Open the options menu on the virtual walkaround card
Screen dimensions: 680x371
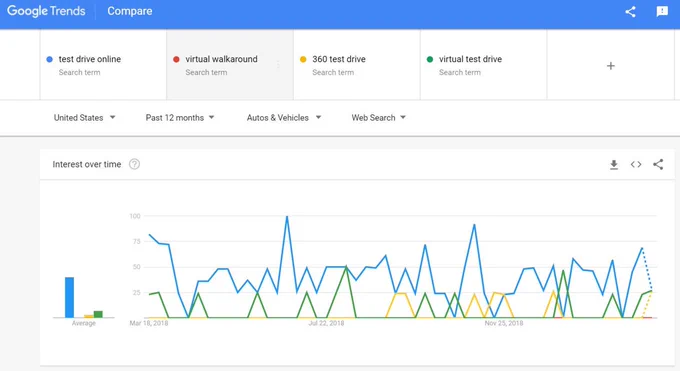[x=278, y=65]
